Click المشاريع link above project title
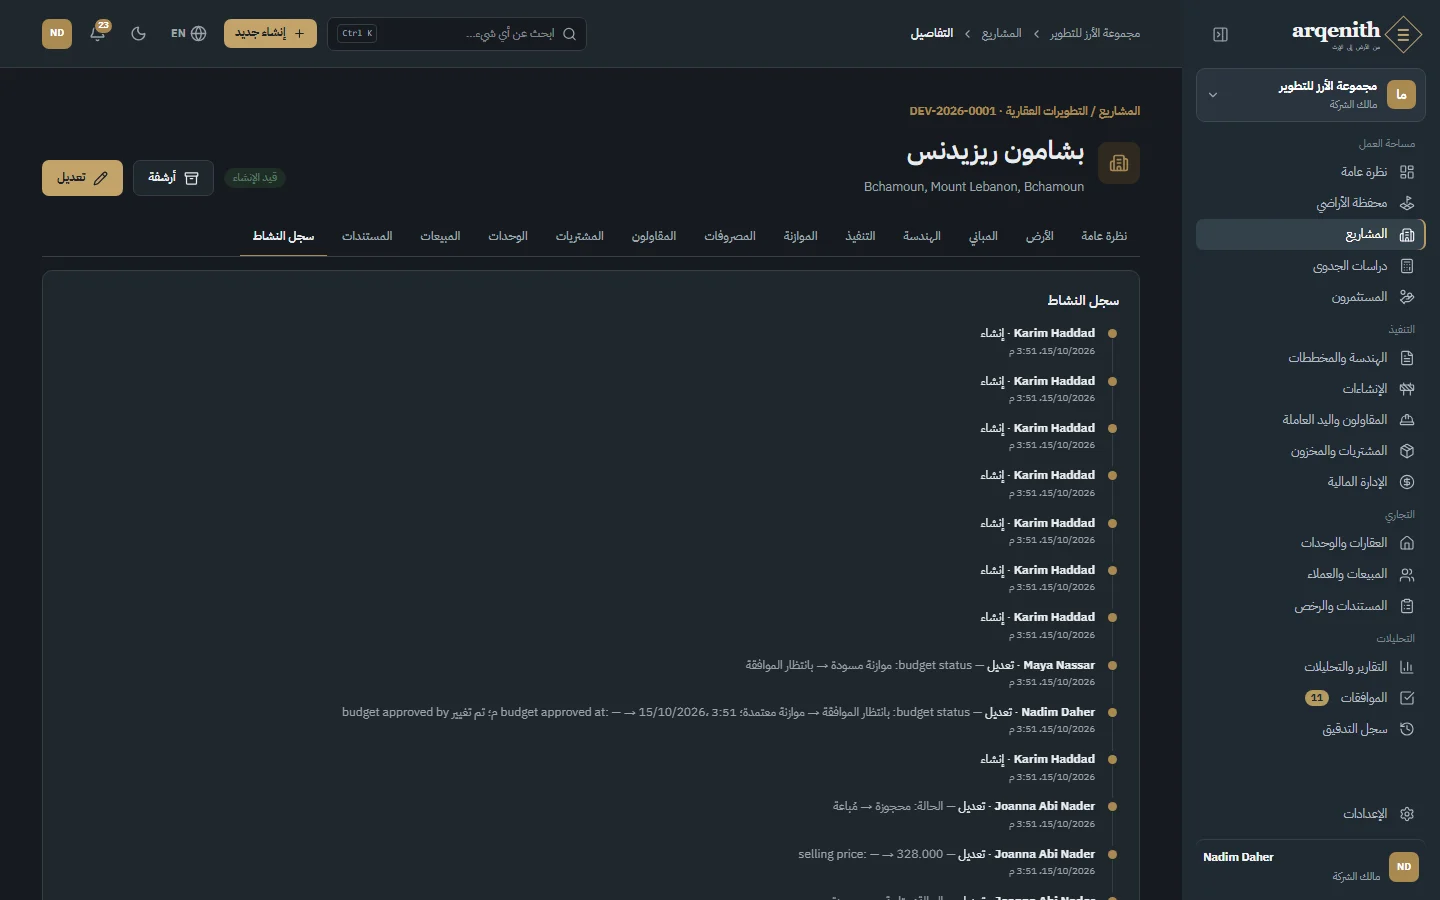This screenshot has height=900, width=1440. pos(1119,111)
